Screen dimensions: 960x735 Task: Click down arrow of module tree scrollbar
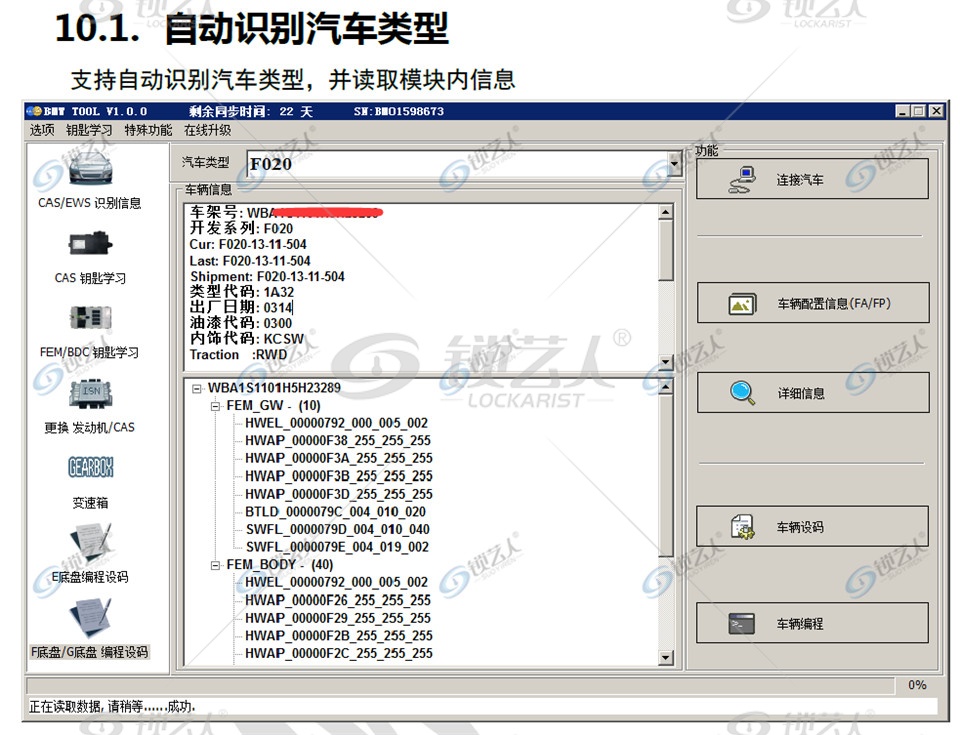666,658
